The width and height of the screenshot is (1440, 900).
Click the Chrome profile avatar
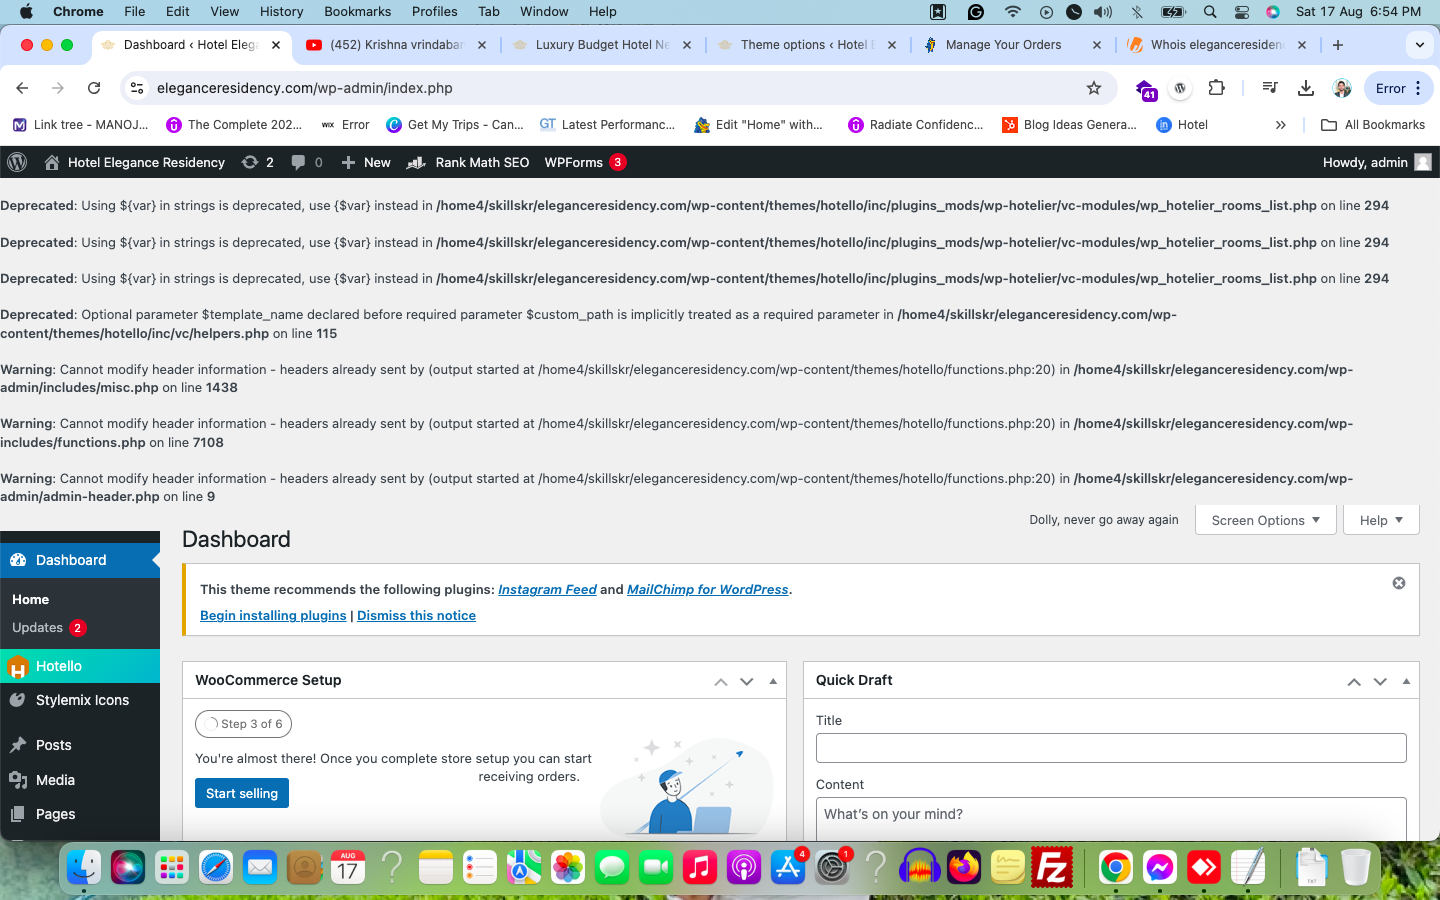(x=1342, y=88)
